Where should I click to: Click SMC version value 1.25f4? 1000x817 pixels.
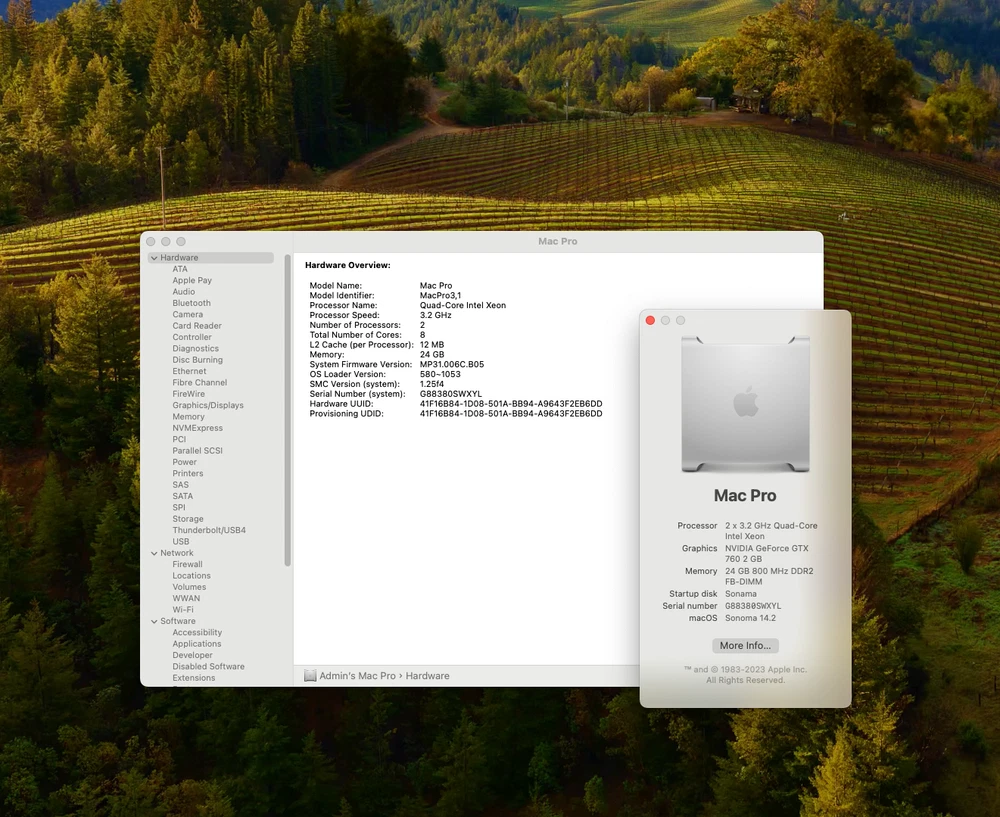point(432,384)
